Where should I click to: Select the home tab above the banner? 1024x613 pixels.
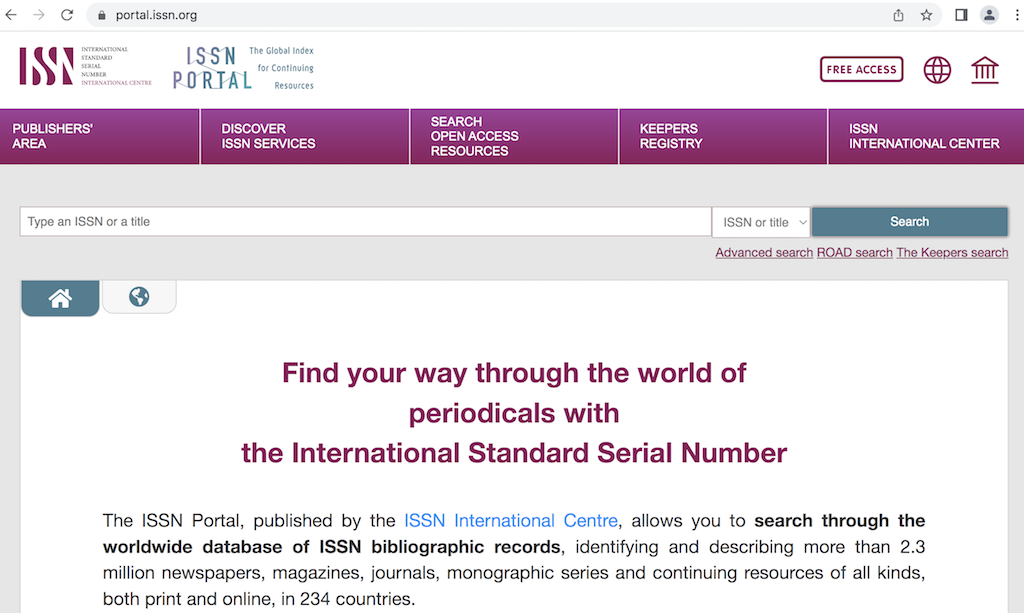tap(59, 297)
